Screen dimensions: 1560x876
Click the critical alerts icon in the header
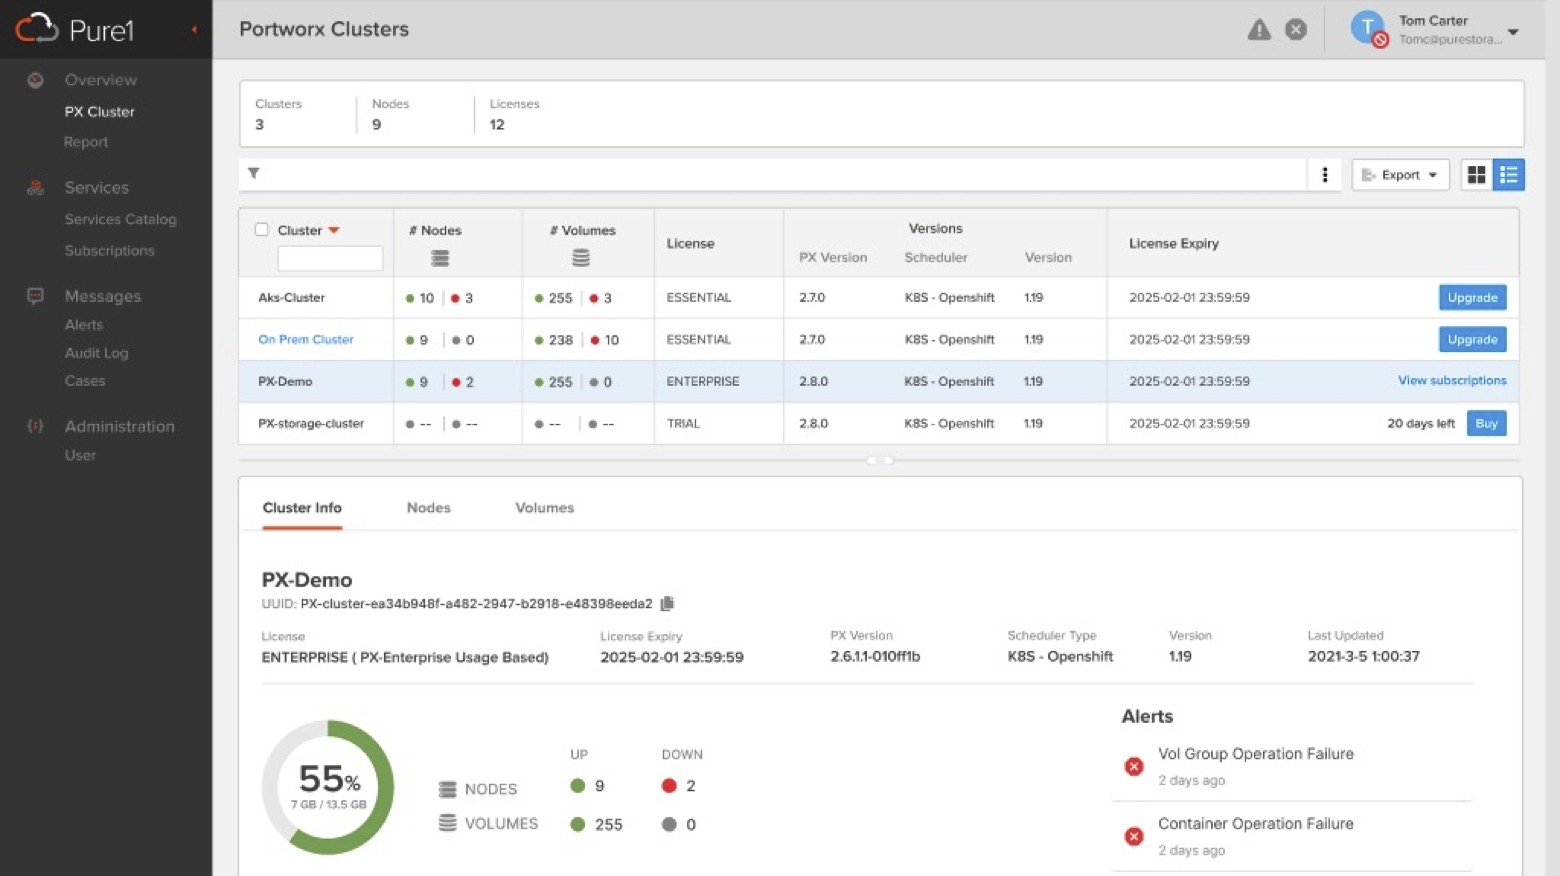[1296, 29]
